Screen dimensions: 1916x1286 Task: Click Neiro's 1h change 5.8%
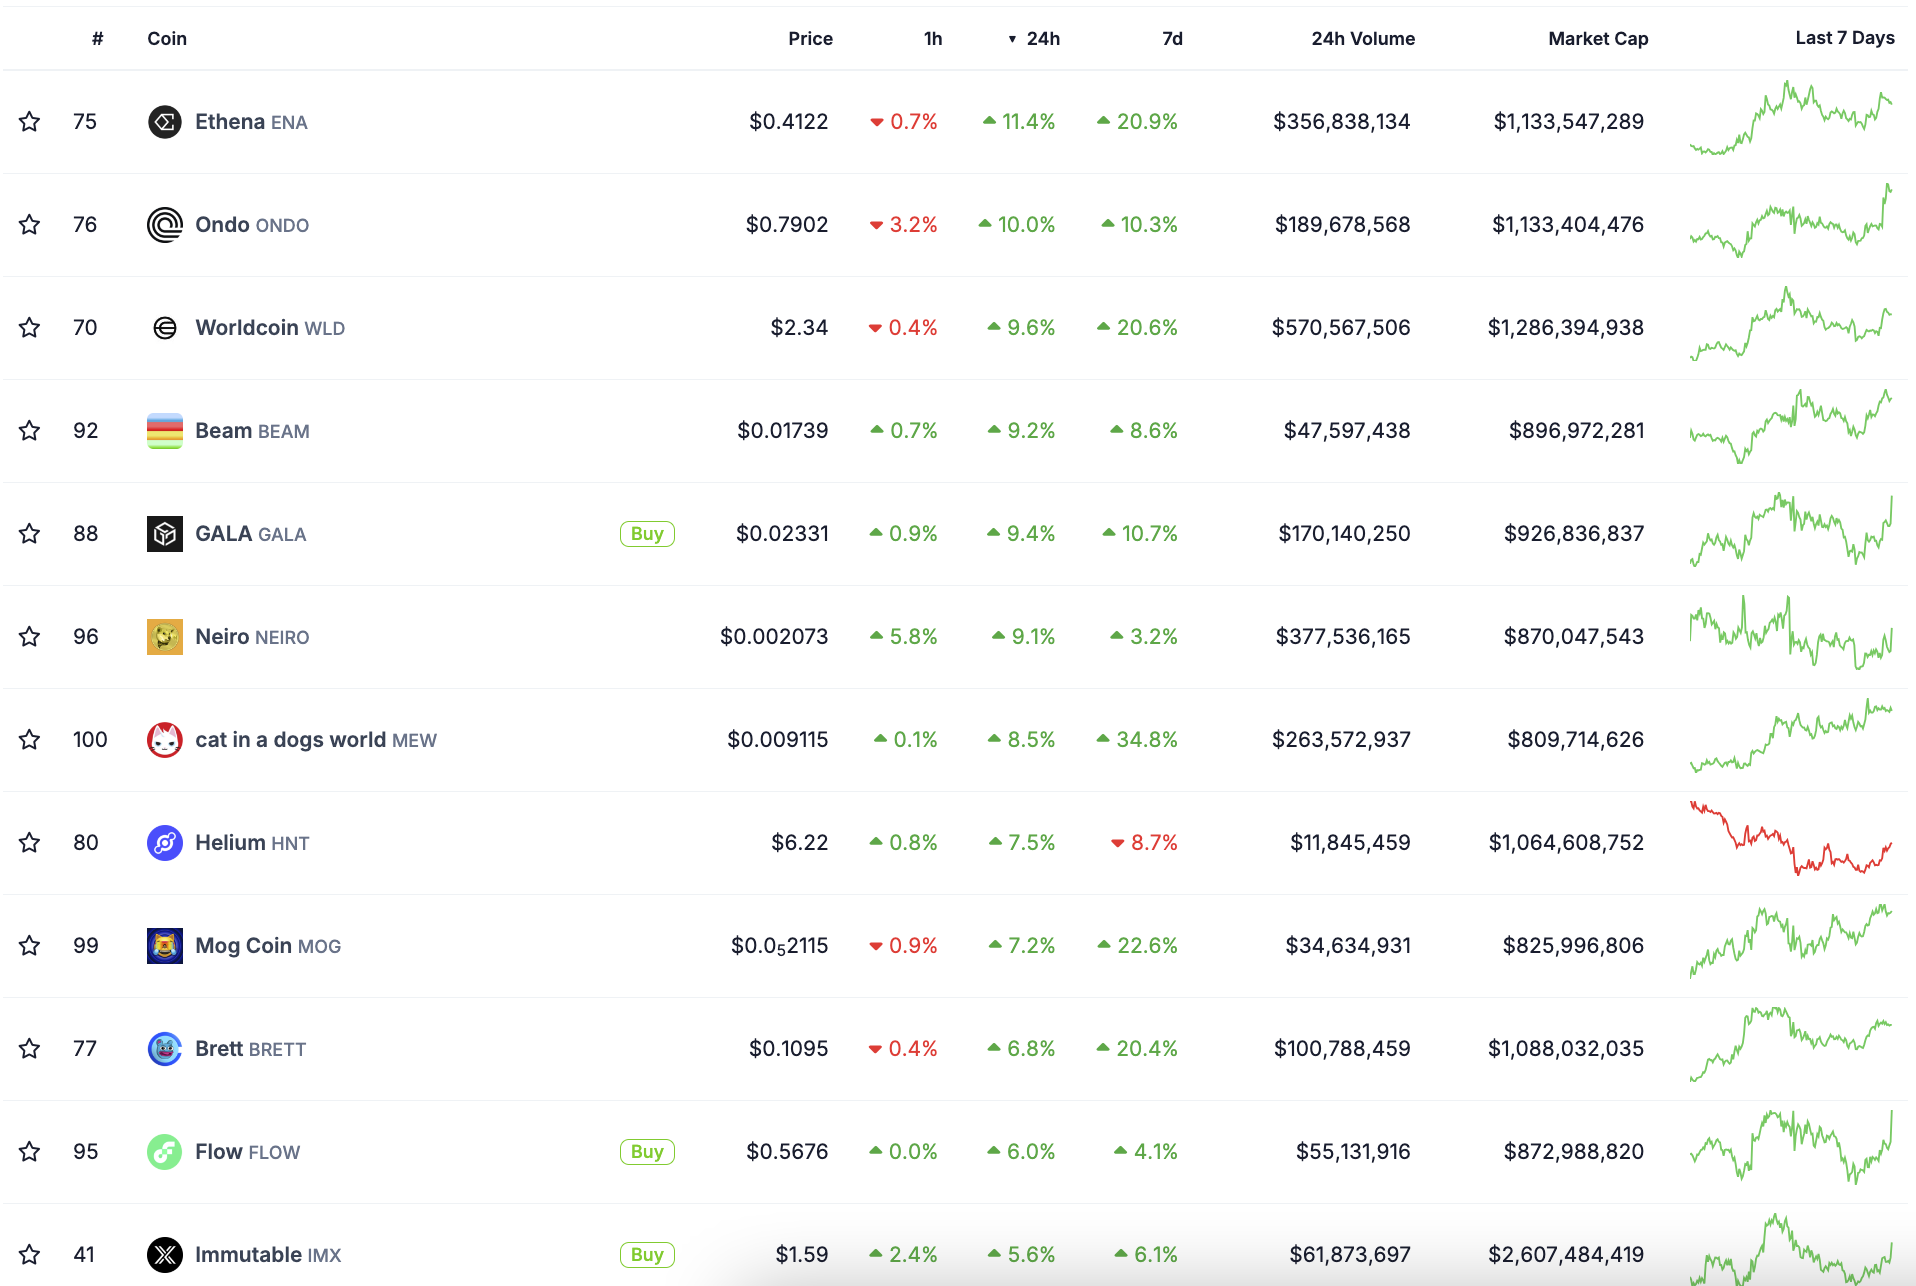click(x=904, y=637)
